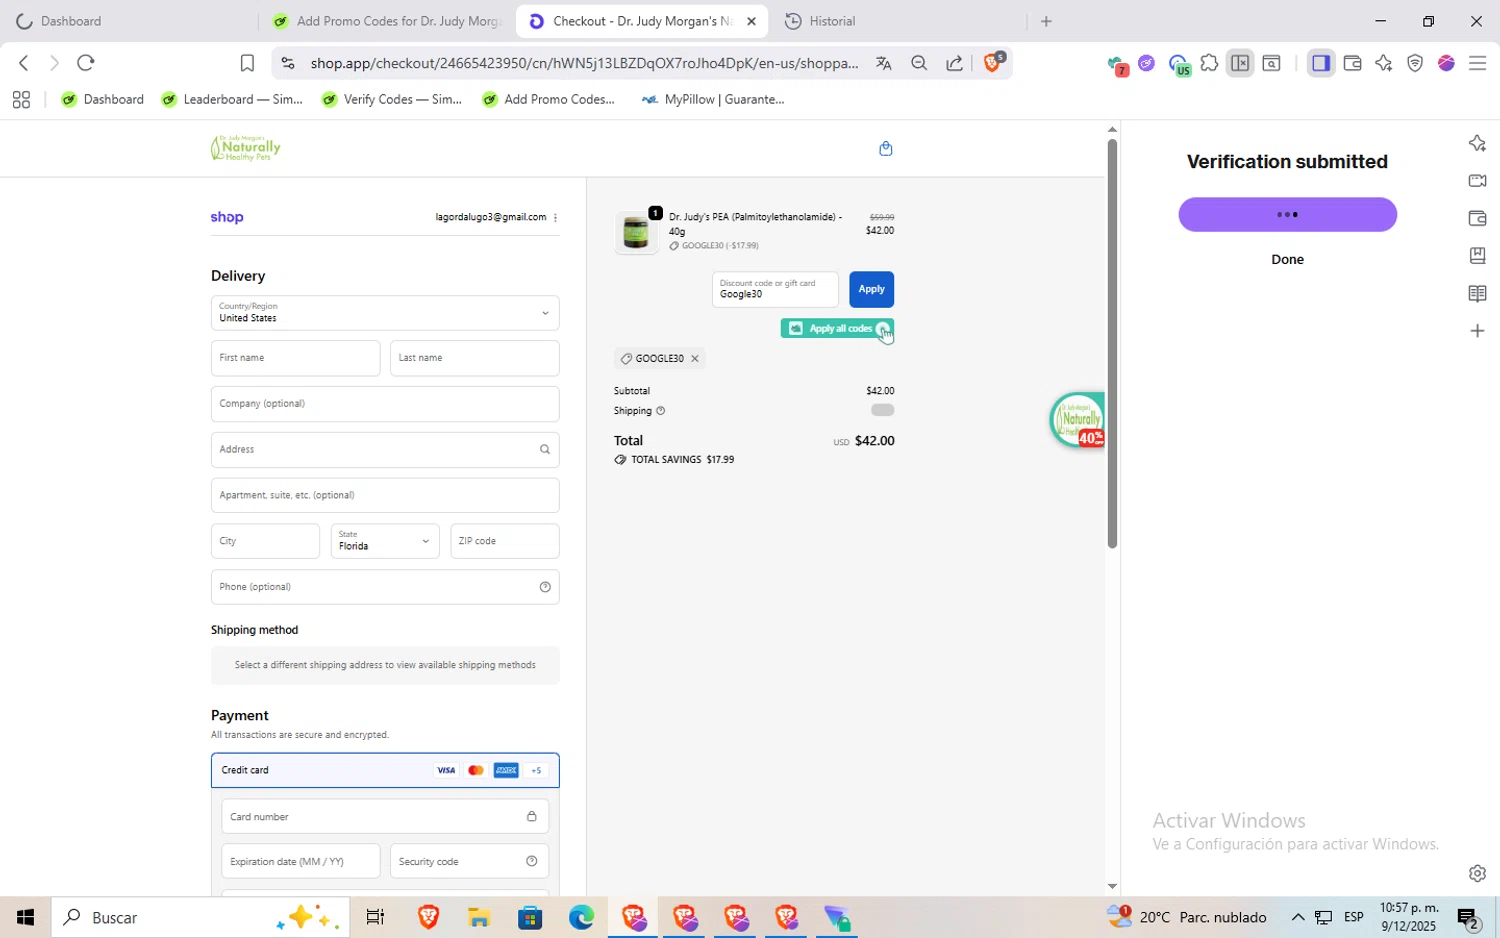Image resolution: width=1500 pixels, height=938 pixels.
Task: Open File Explorer from the taskbar
Action: [478, 917]
